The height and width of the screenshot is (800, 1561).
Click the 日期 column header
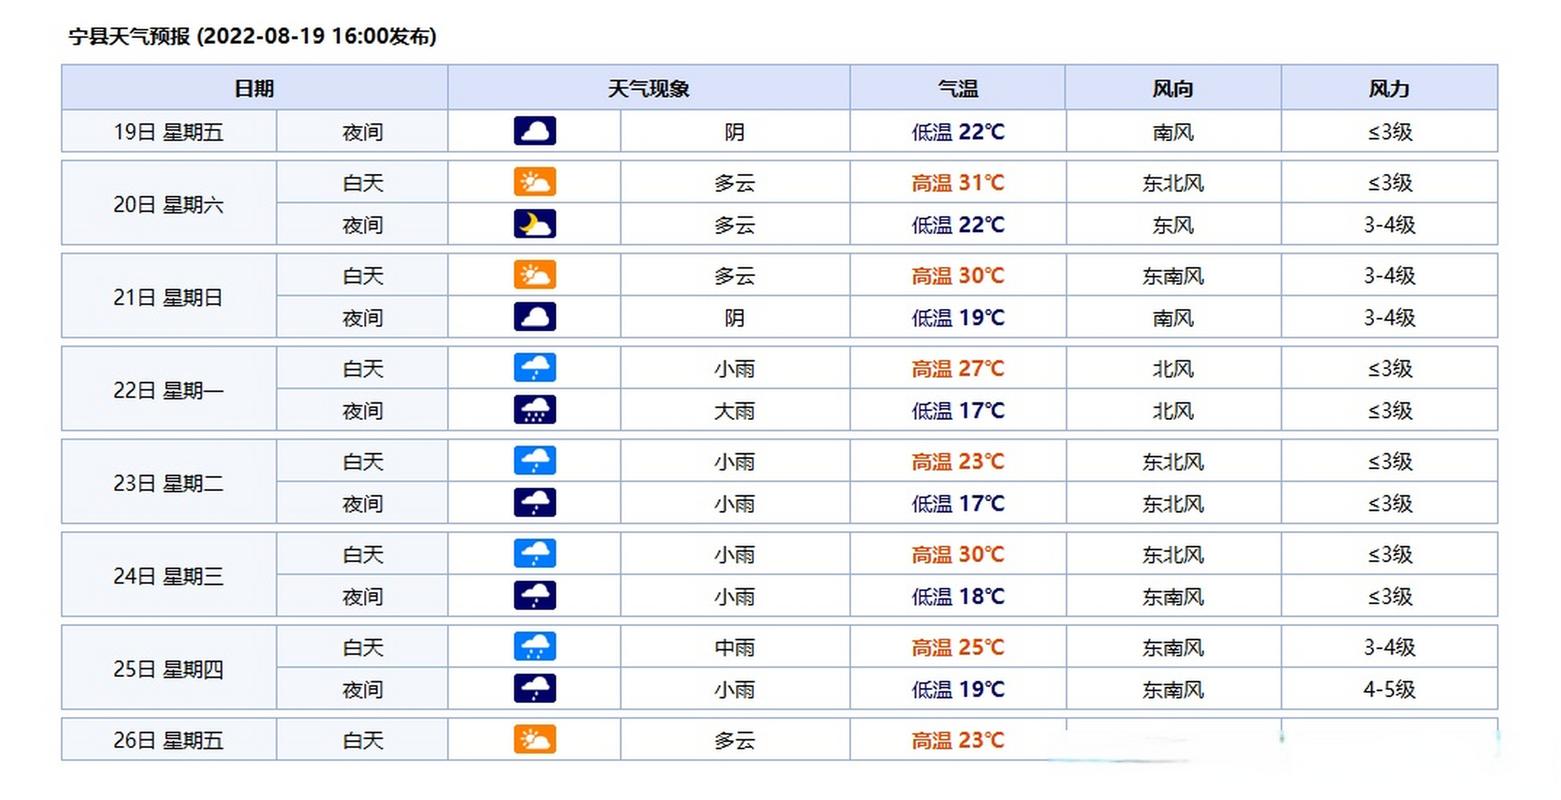click(x=254, y=88)
